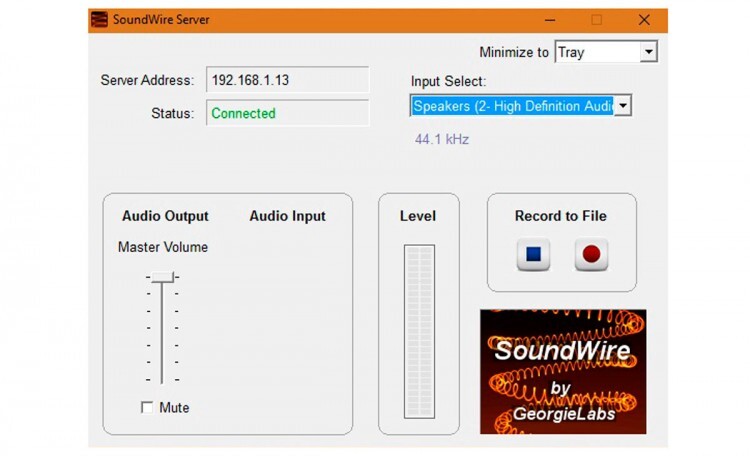Expand the Minimize to dropdown arrow
Image resolution: width=750 pixels, height=456 pixels.
tap(648, 52)
